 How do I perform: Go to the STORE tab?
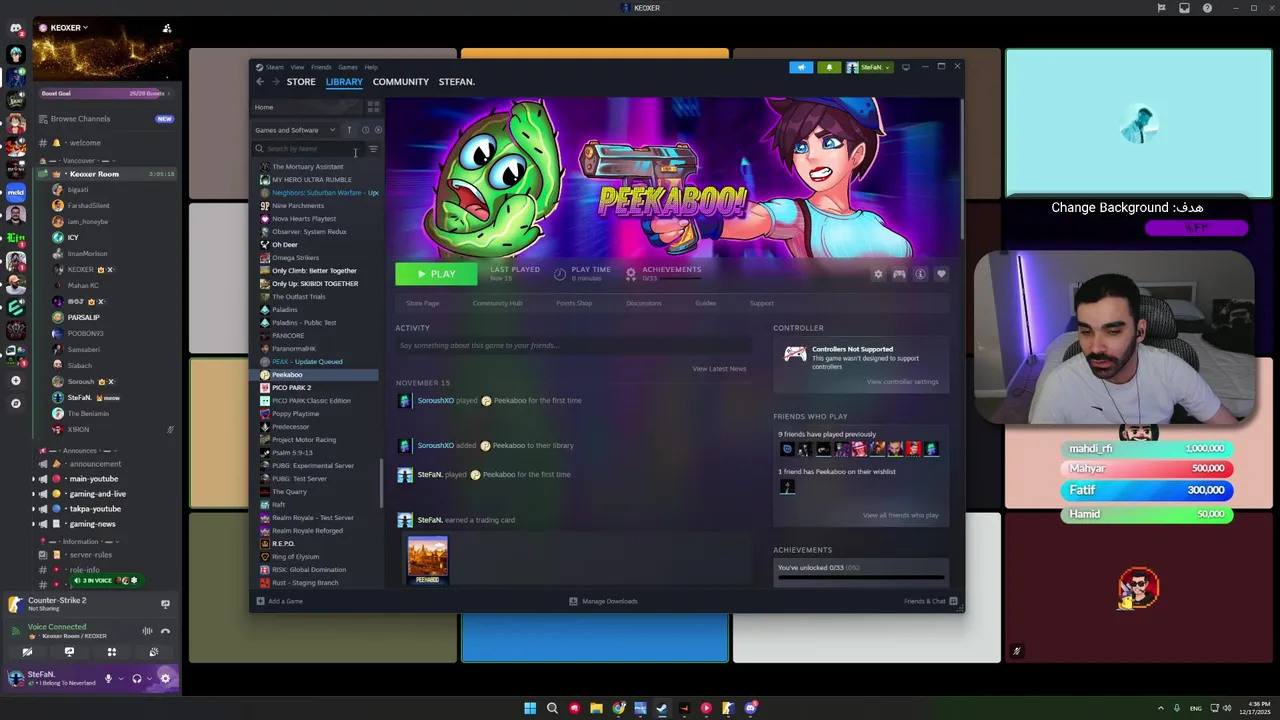[301, 82]
